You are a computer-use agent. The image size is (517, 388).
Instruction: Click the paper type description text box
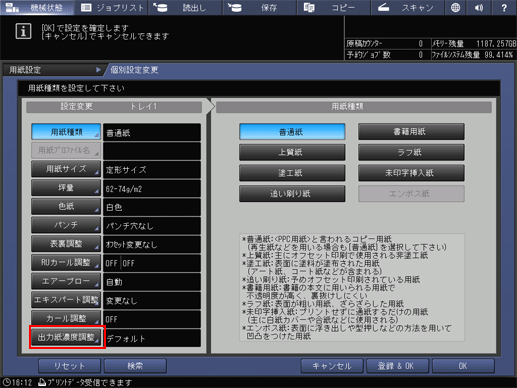click(352, 287)
